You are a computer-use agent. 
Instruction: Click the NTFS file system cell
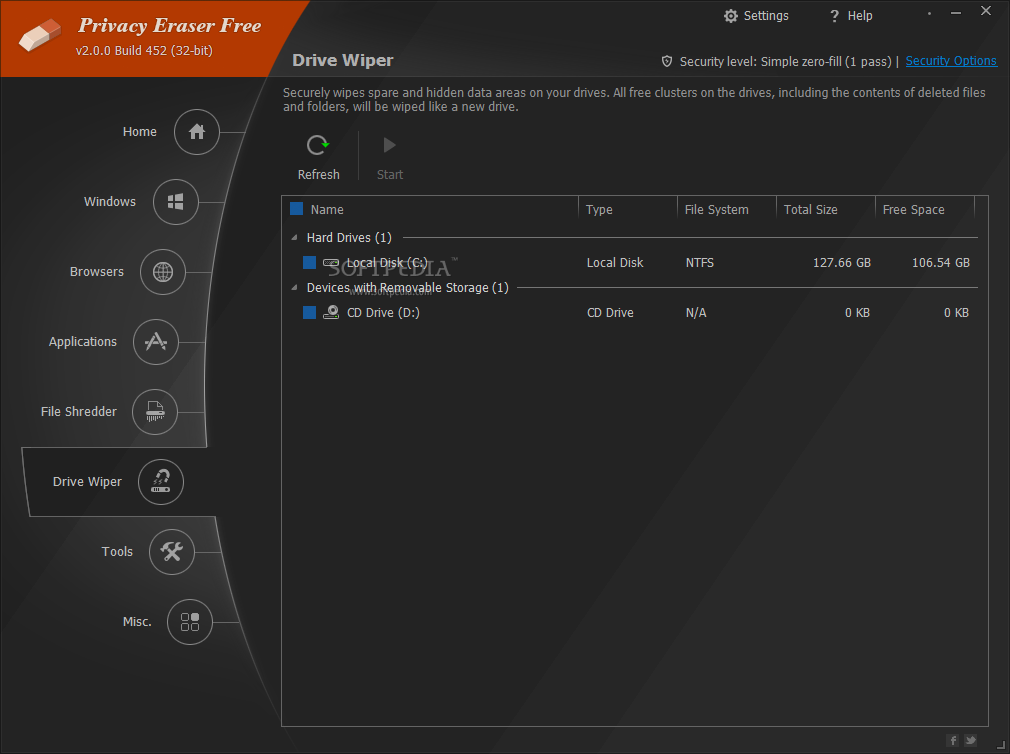point(700,263)
